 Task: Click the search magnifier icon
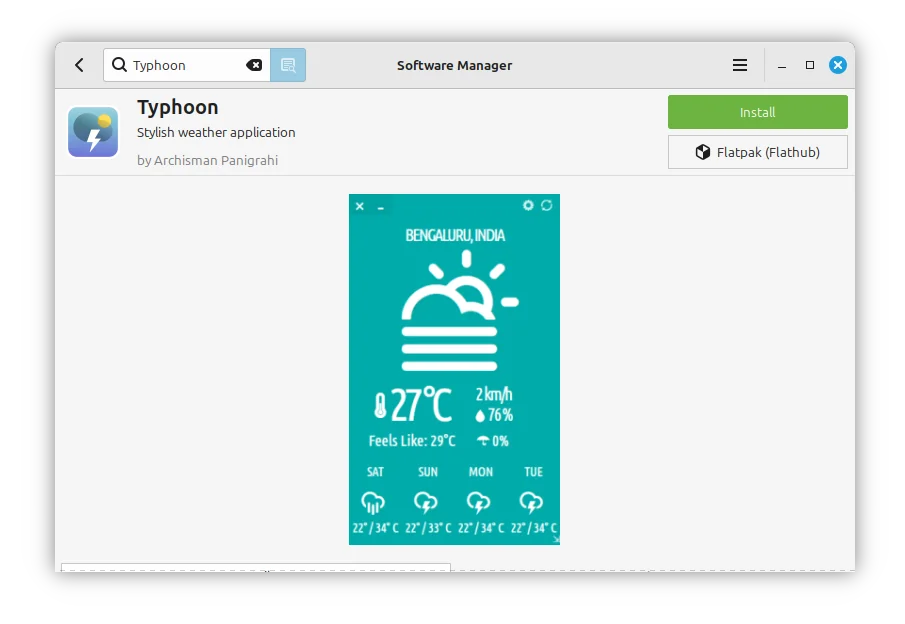click(x=119, y=65)
